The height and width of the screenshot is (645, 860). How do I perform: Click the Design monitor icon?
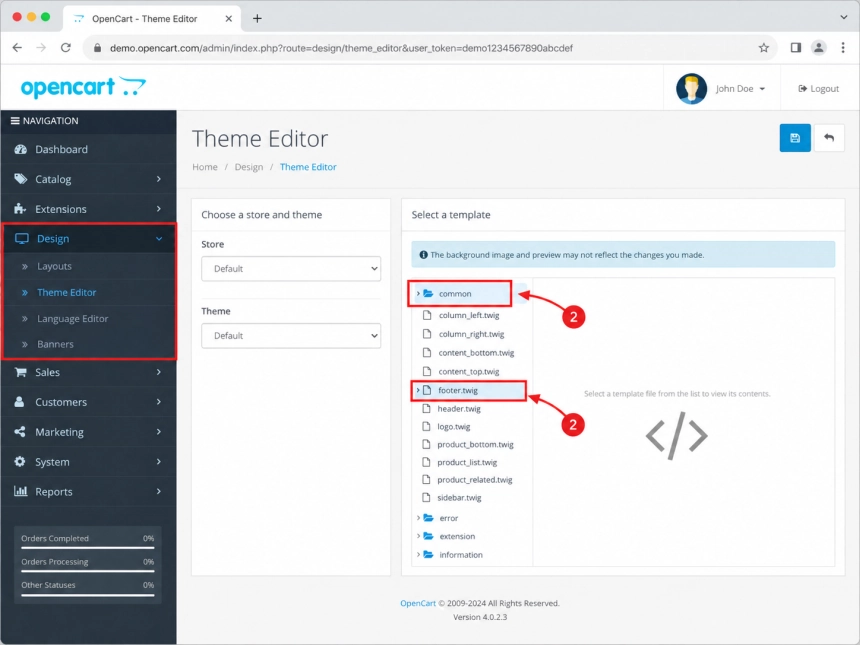pos(21,239)
